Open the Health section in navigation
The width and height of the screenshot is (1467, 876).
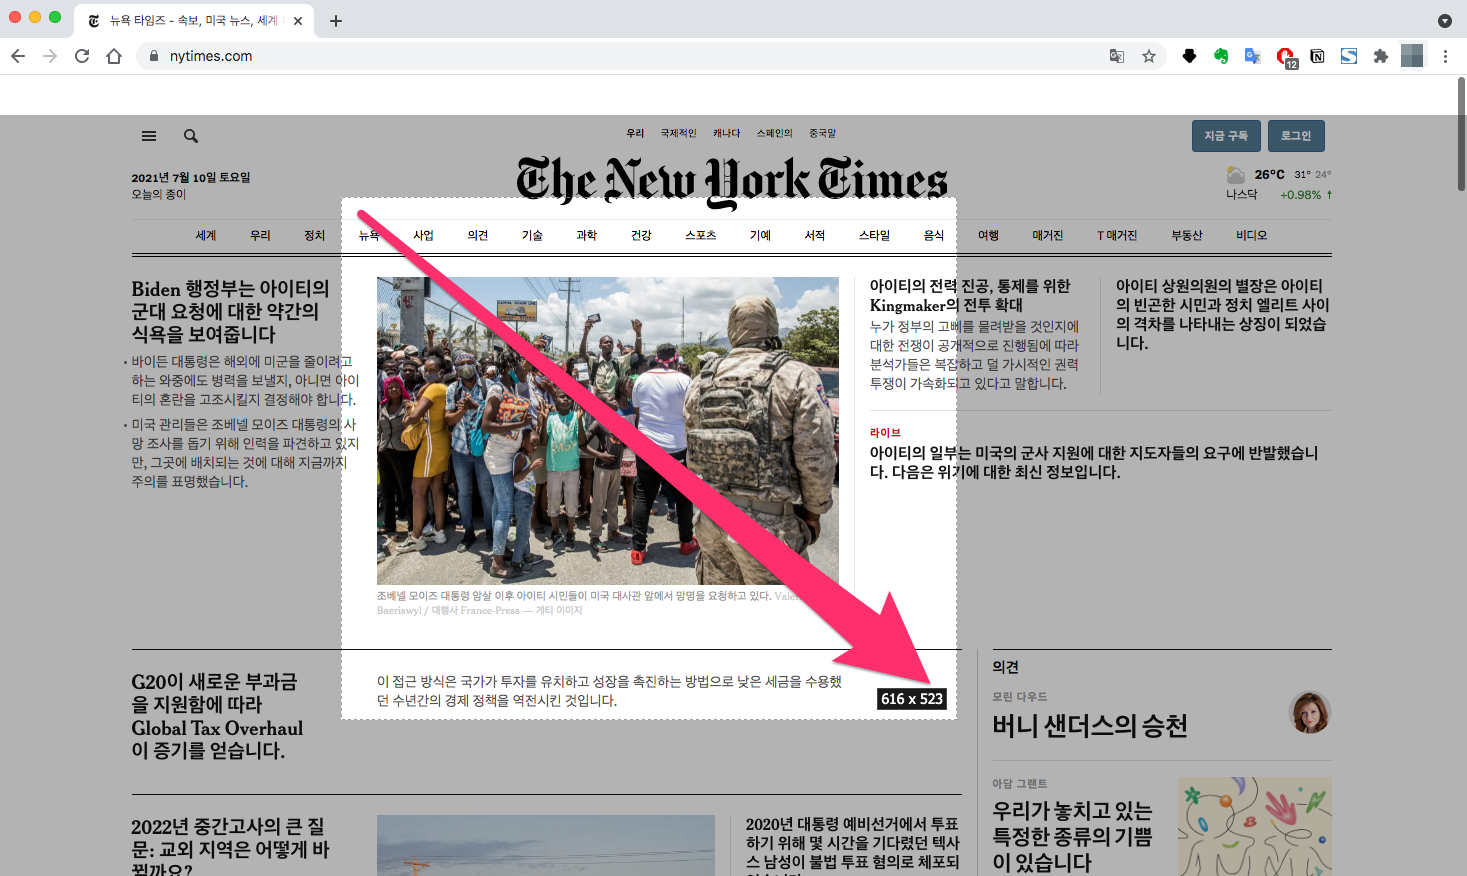point(641,235)
